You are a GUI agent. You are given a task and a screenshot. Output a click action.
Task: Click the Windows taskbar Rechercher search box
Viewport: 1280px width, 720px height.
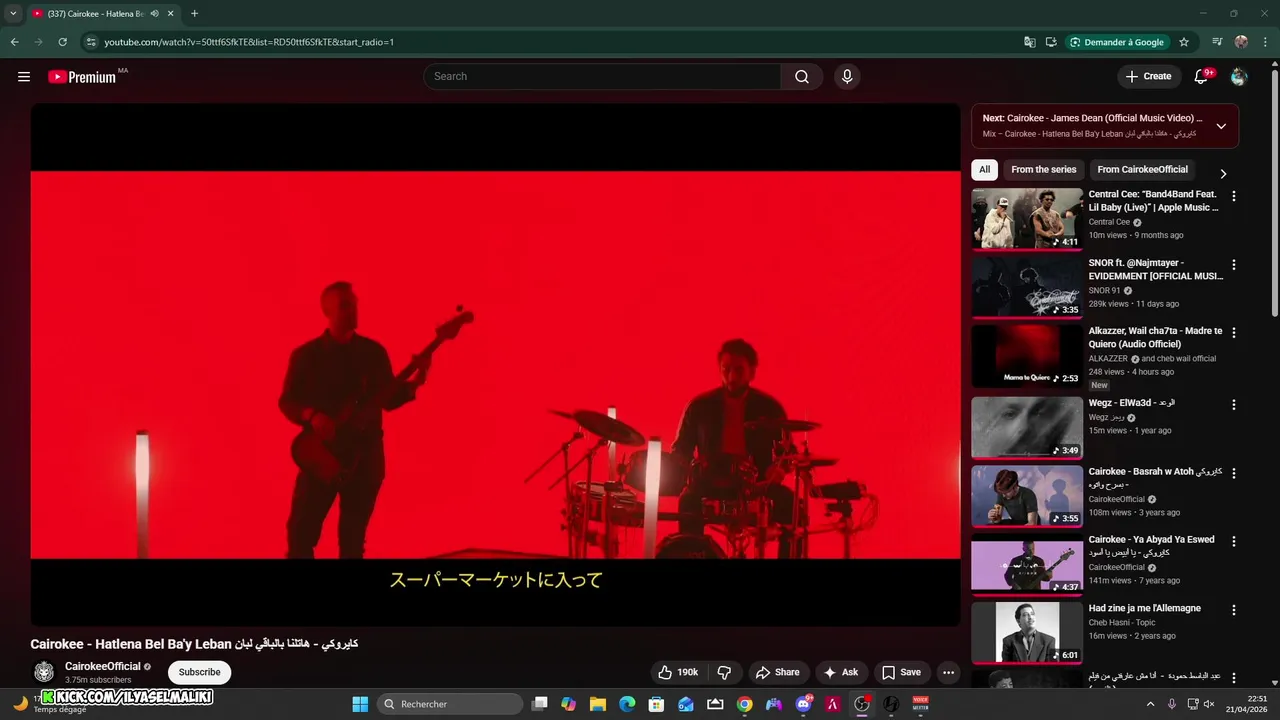[451, 704]
